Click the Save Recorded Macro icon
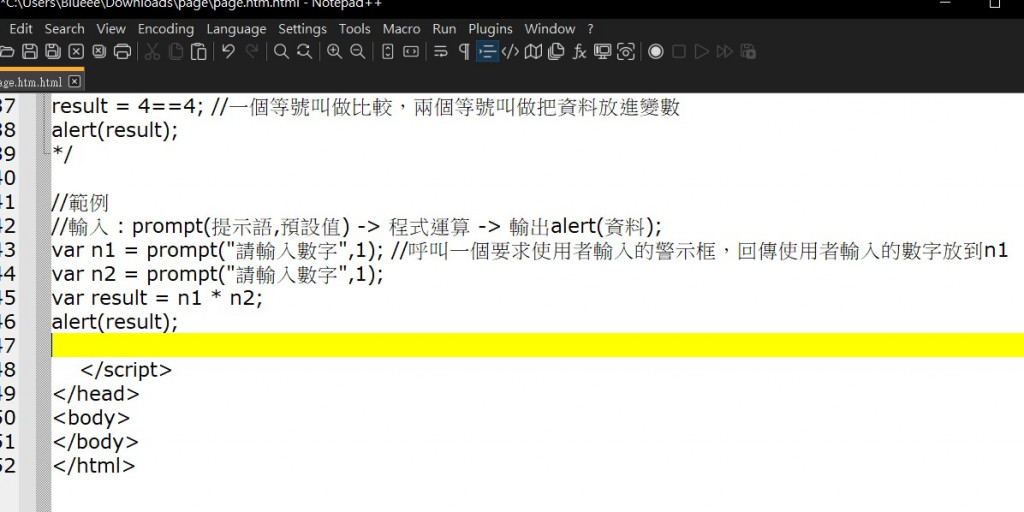The image size is (1024, 512). click(x=748, y=52)
